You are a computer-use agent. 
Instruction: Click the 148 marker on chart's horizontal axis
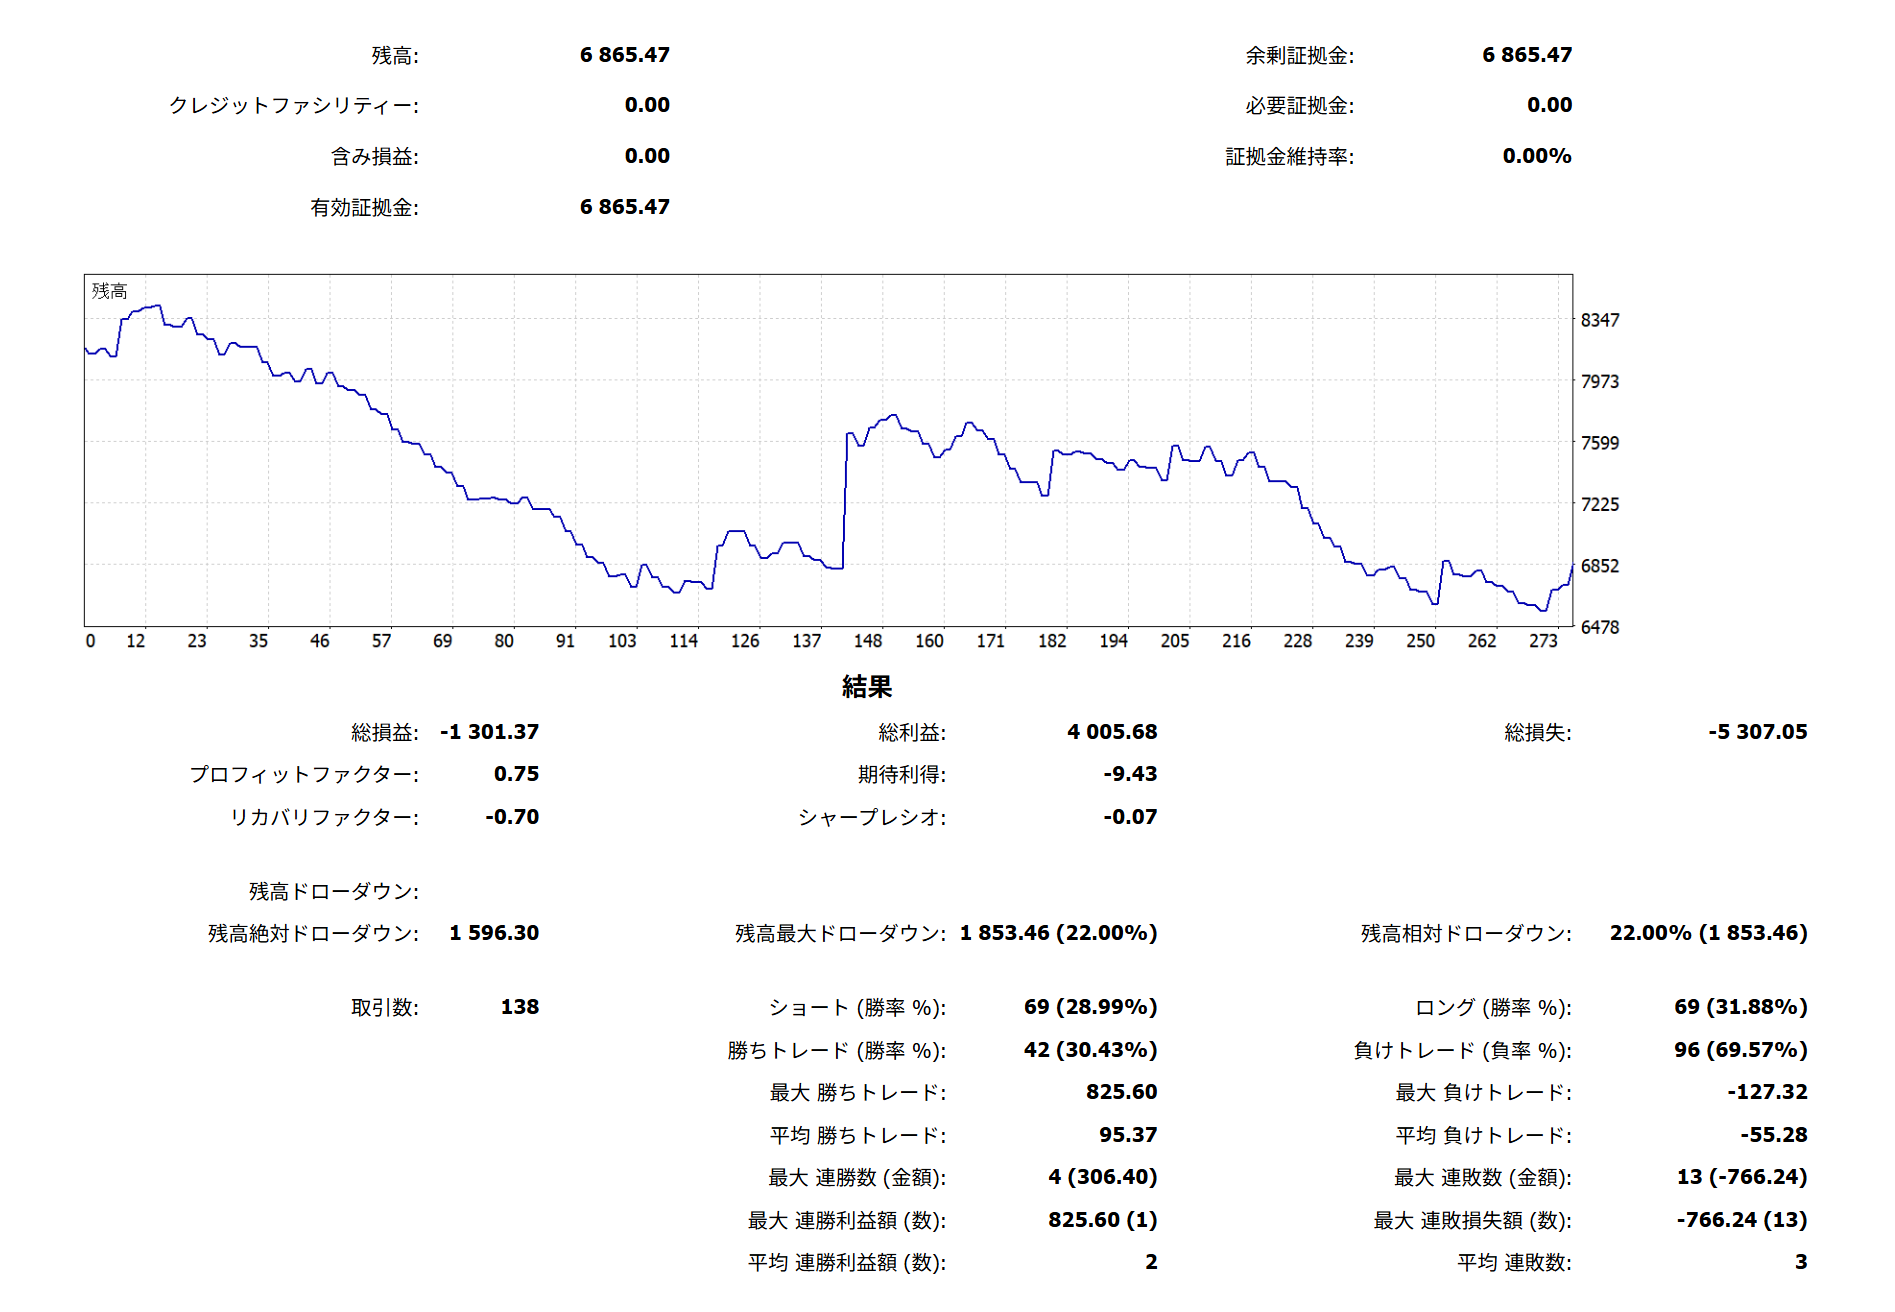[867, 641]
